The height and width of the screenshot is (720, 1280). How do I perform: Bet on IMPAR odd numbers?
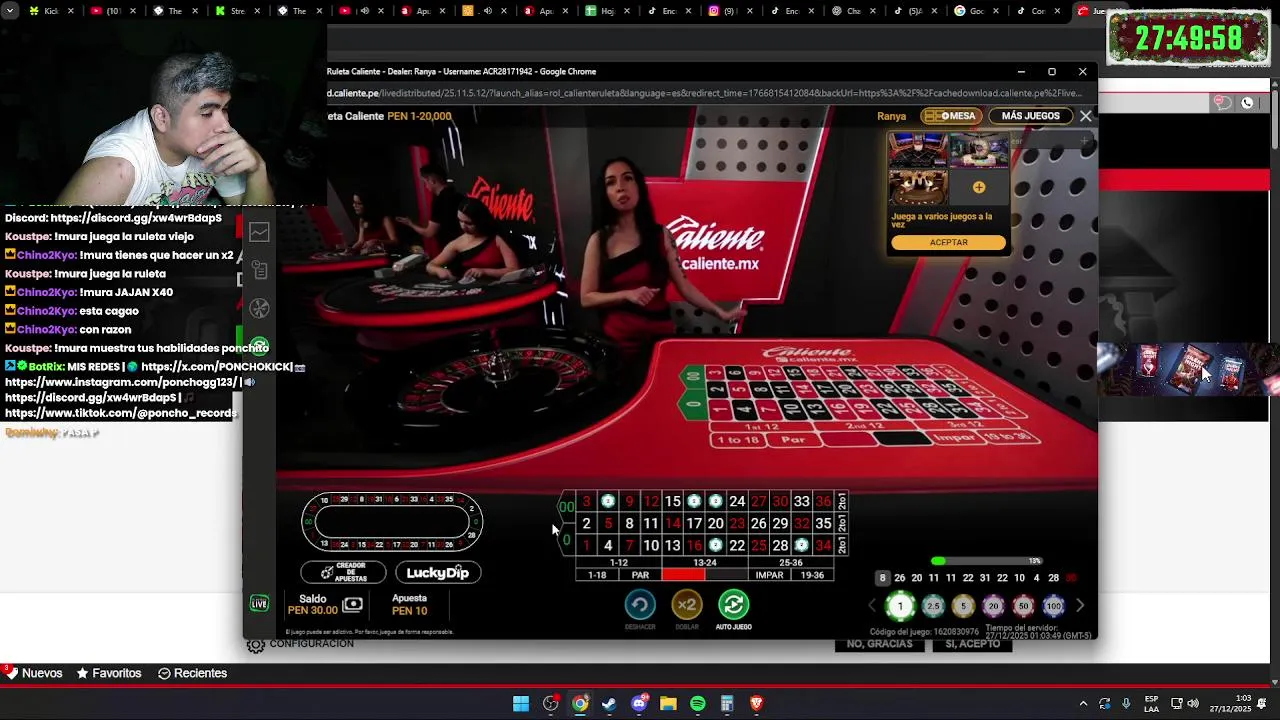[769, 575]
